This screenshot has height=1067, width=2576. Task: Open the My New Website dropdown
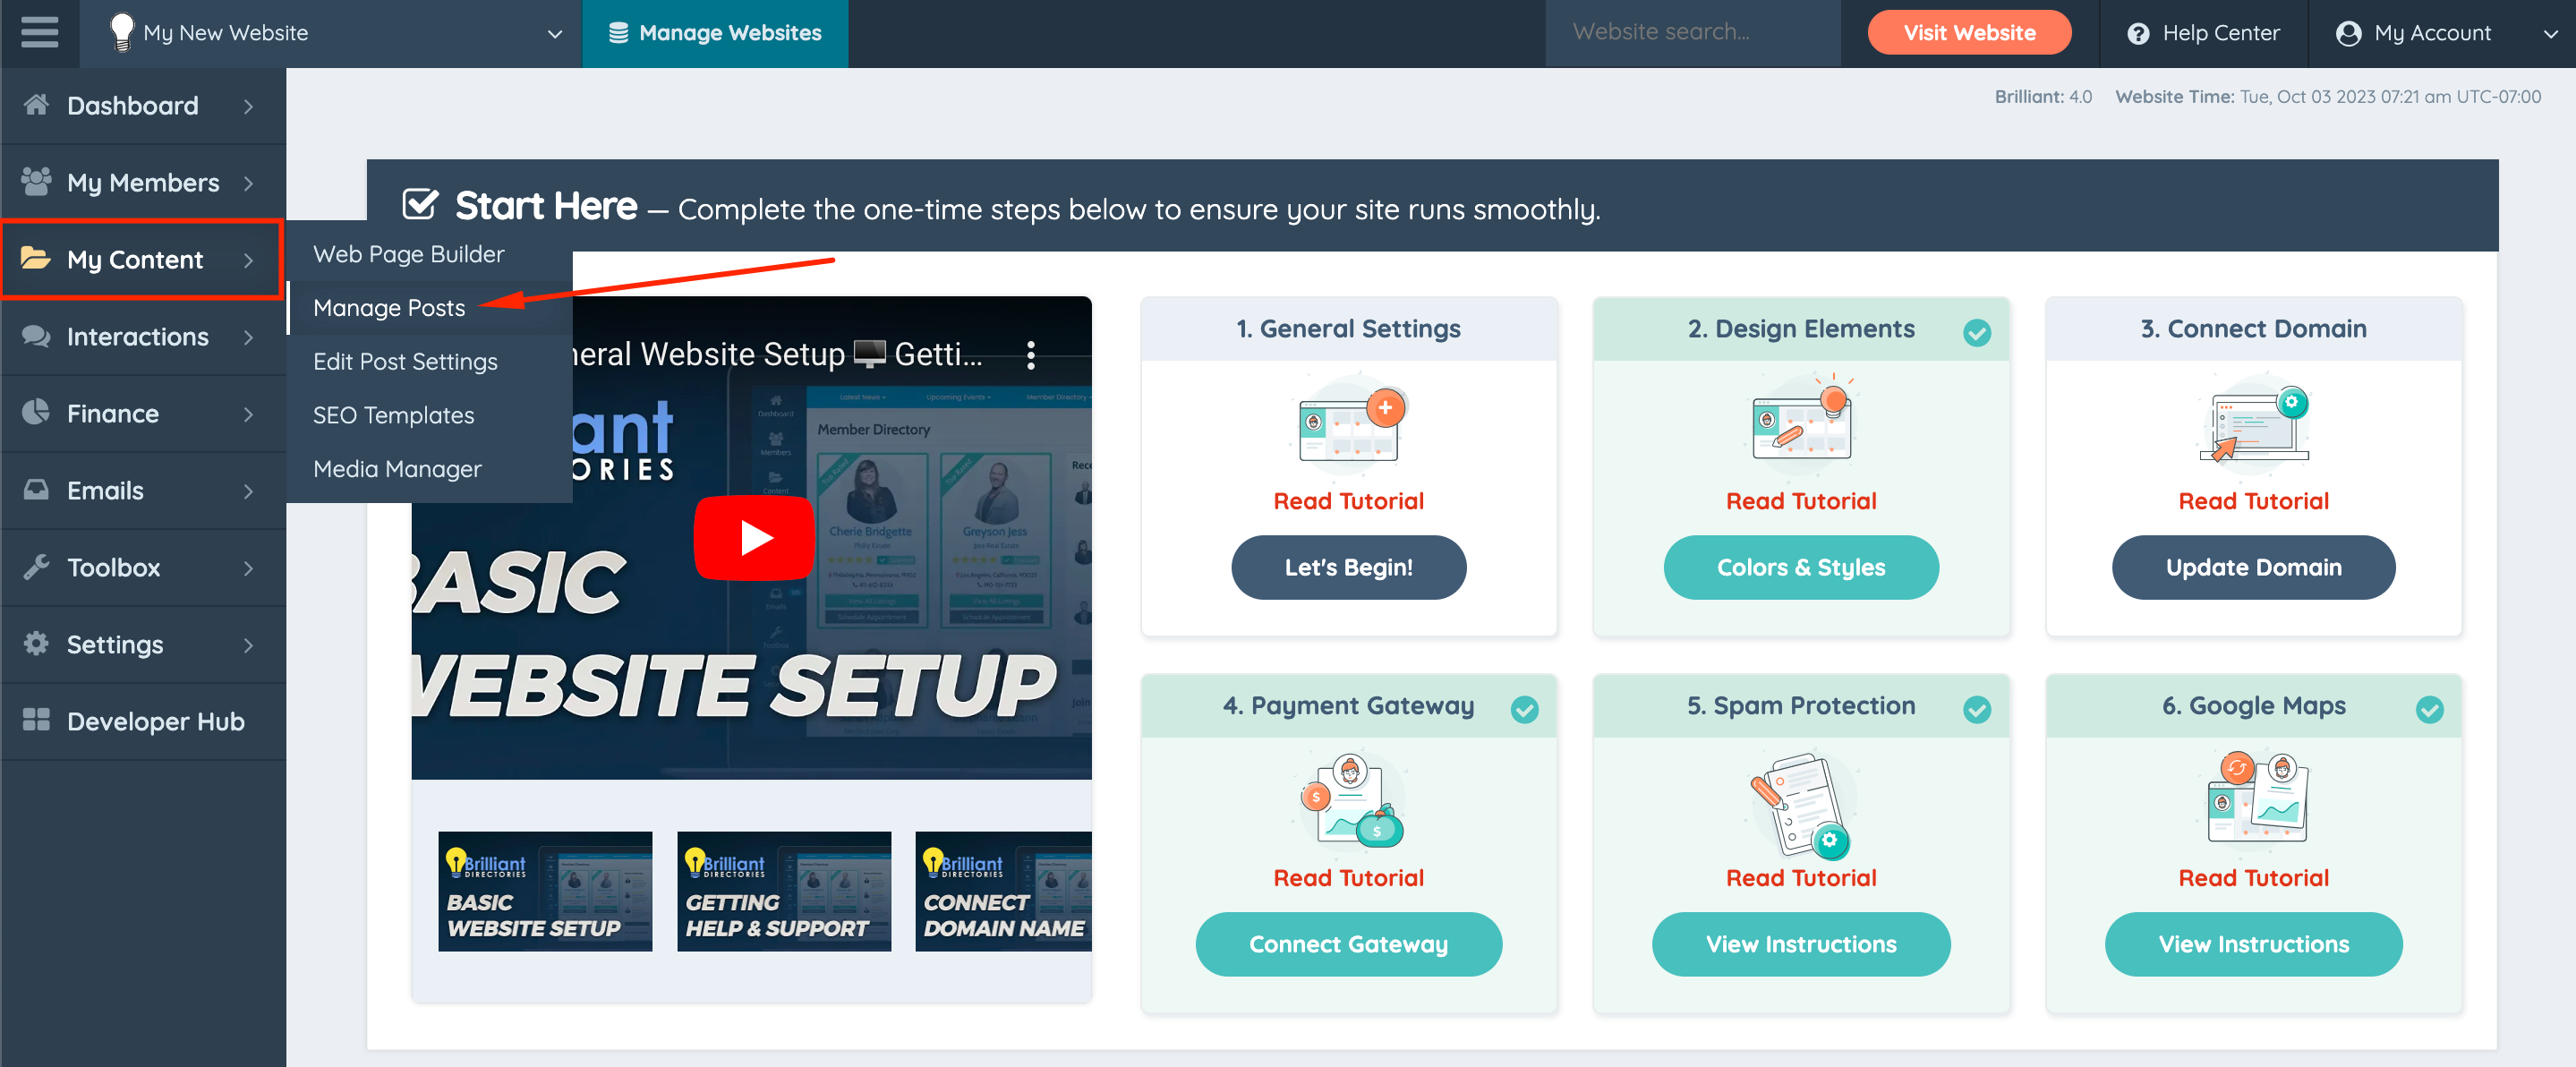tap(553, 33)
